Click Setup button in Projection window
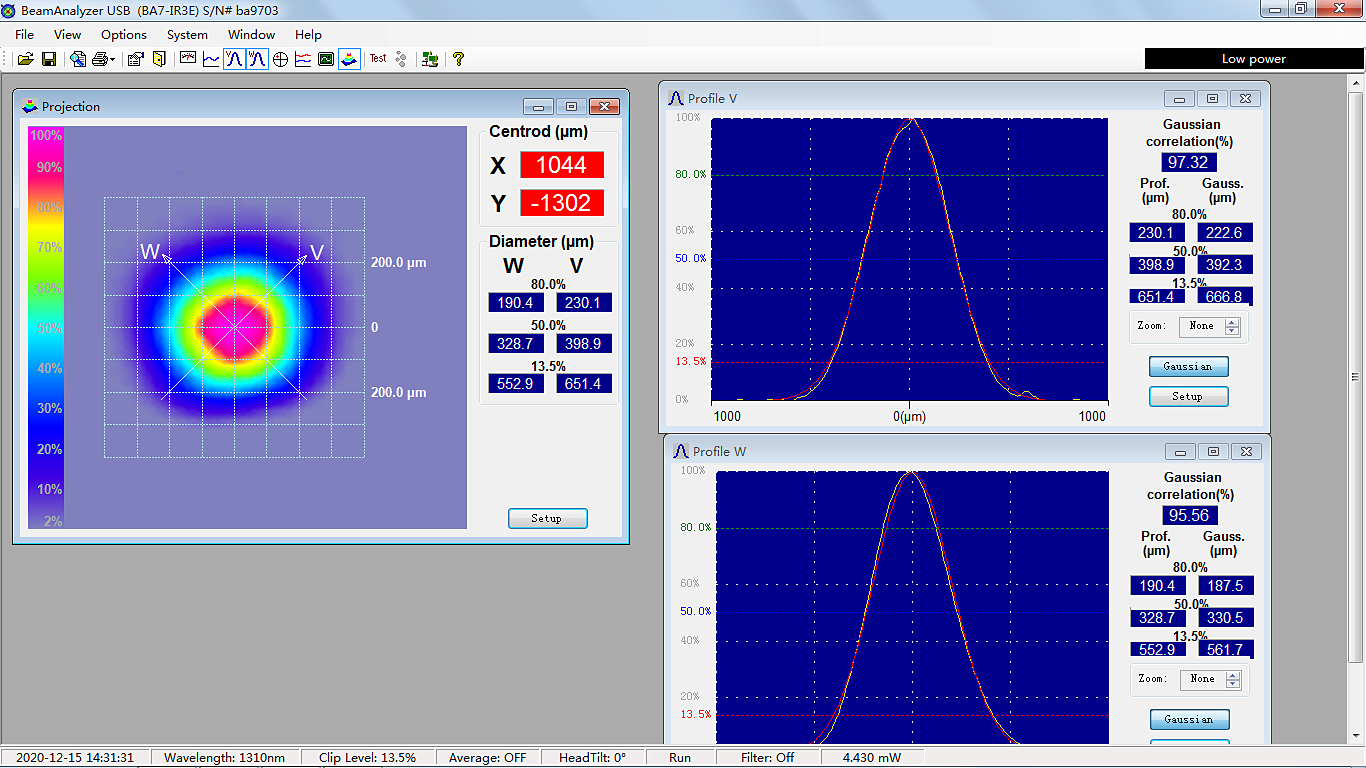Image resolution: width=1366 pixels, height=768 pixels. coord(547,518)
